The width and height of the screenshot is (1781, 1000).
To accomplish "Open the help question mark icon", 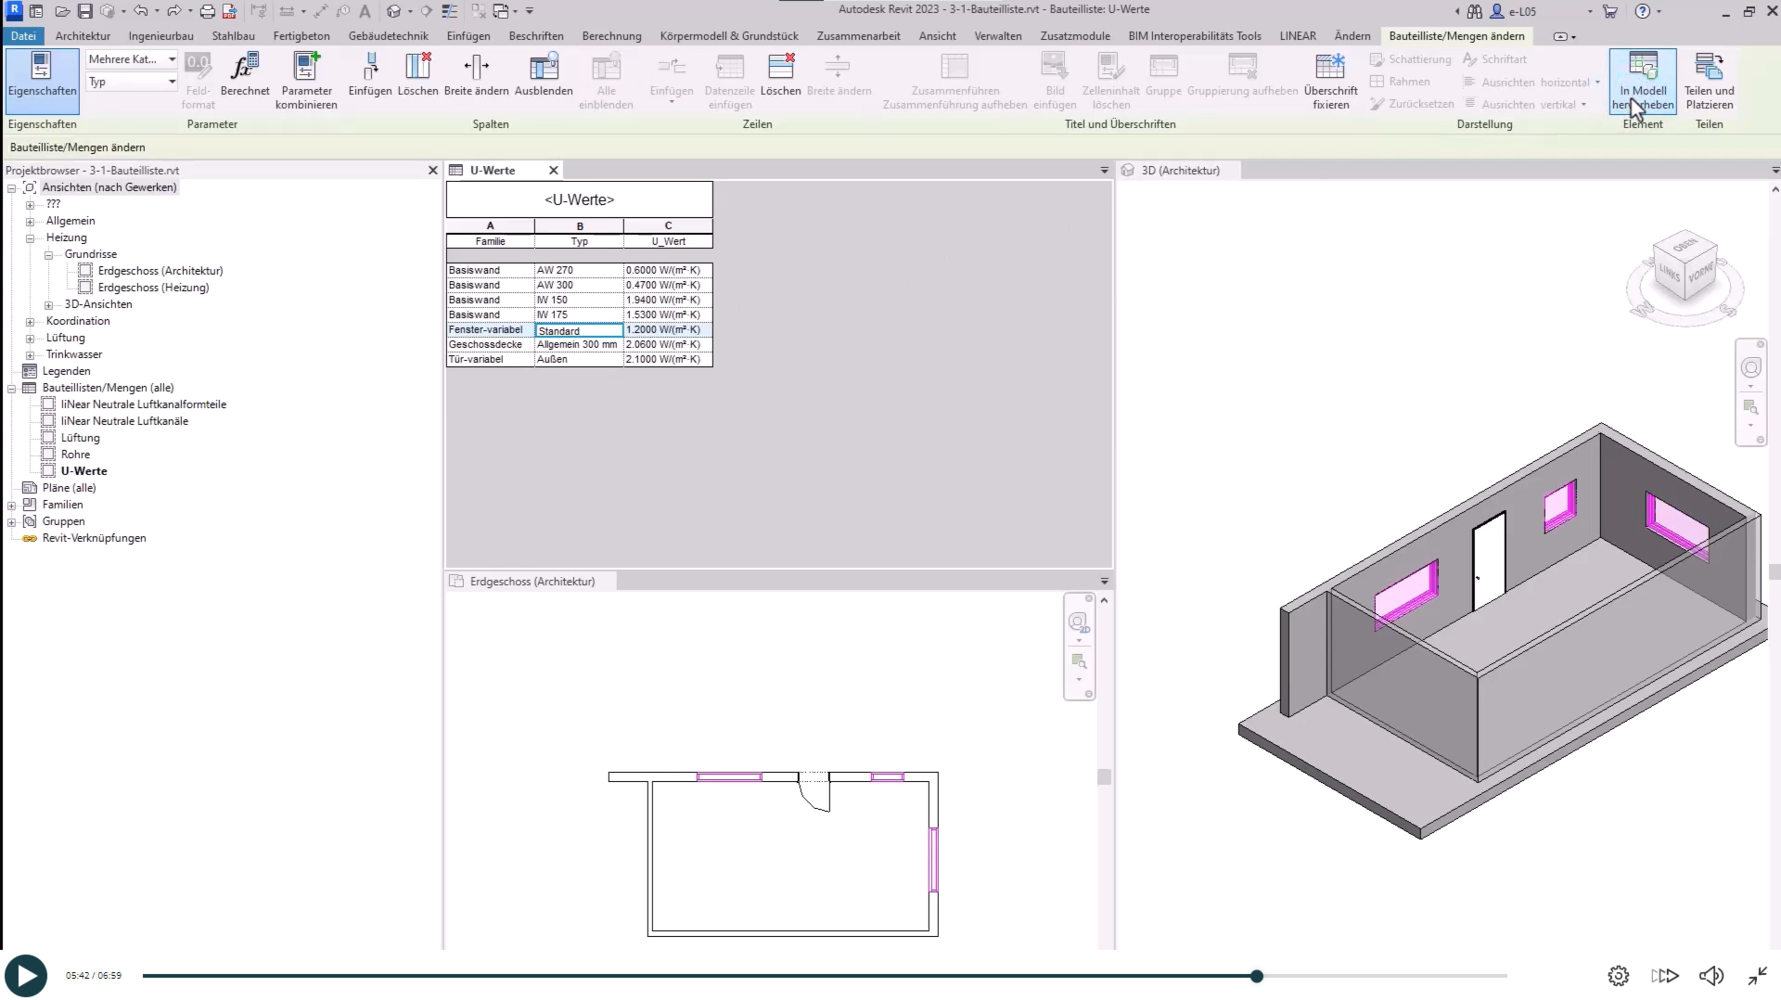I will pyautogui.click(x=1642, y=11).
